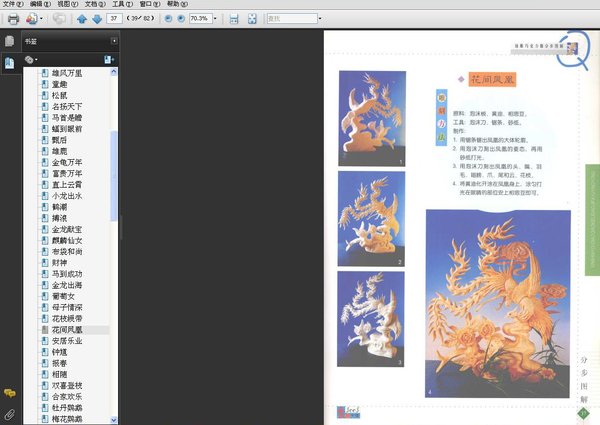This screenshot has height=425, width=600.
Task: Open the search options dropdown arrow
Action: 320,18
